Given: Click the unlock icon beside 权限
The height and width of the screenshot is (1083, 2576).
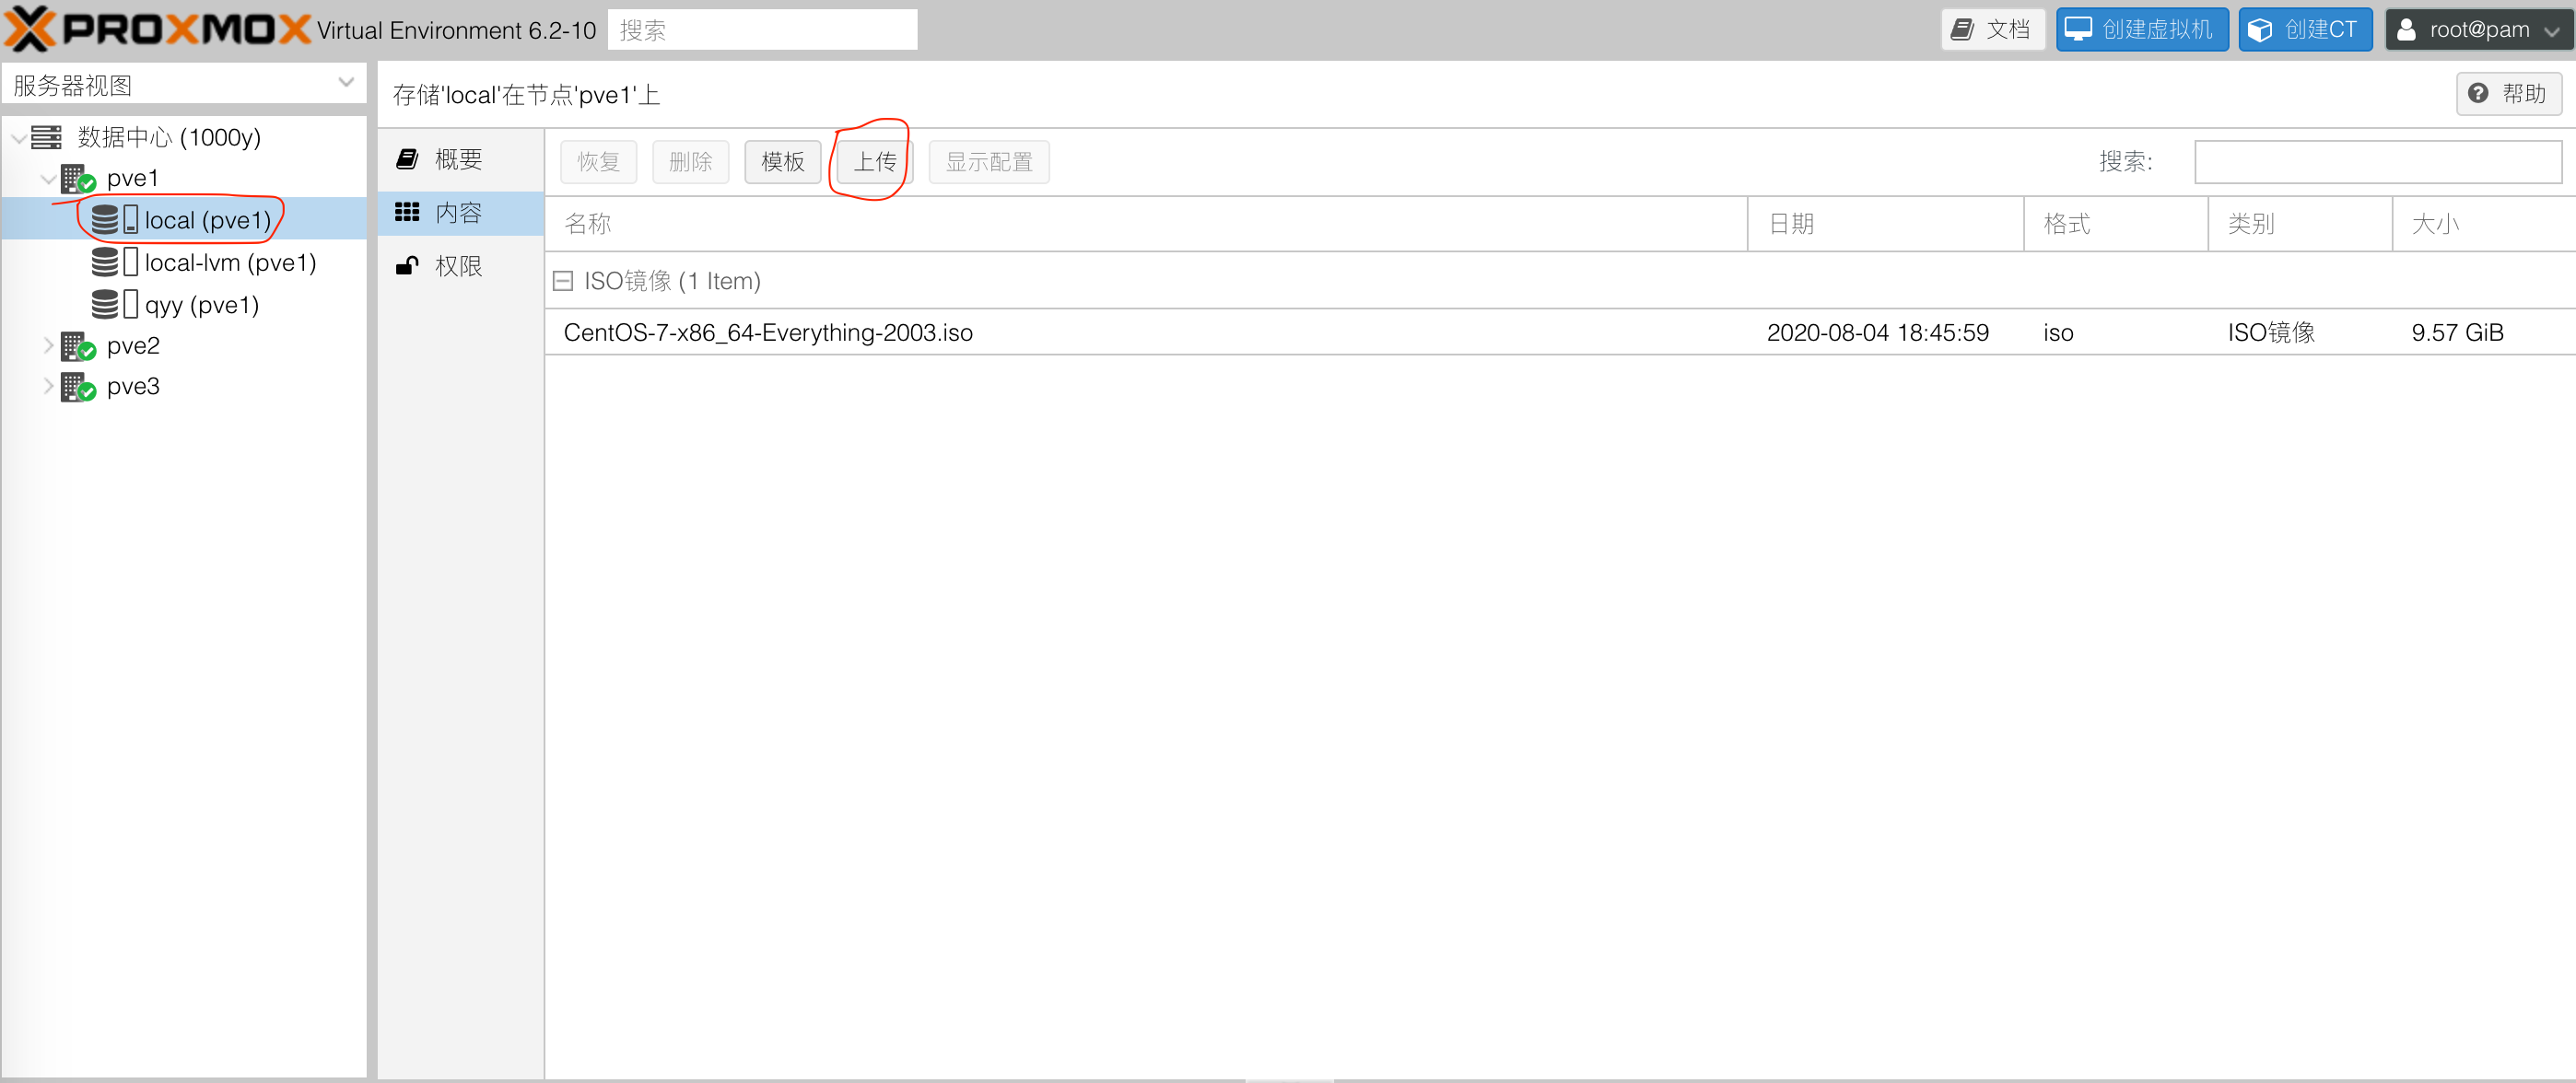Looking at the screenshot, I should tap(407, 265).
